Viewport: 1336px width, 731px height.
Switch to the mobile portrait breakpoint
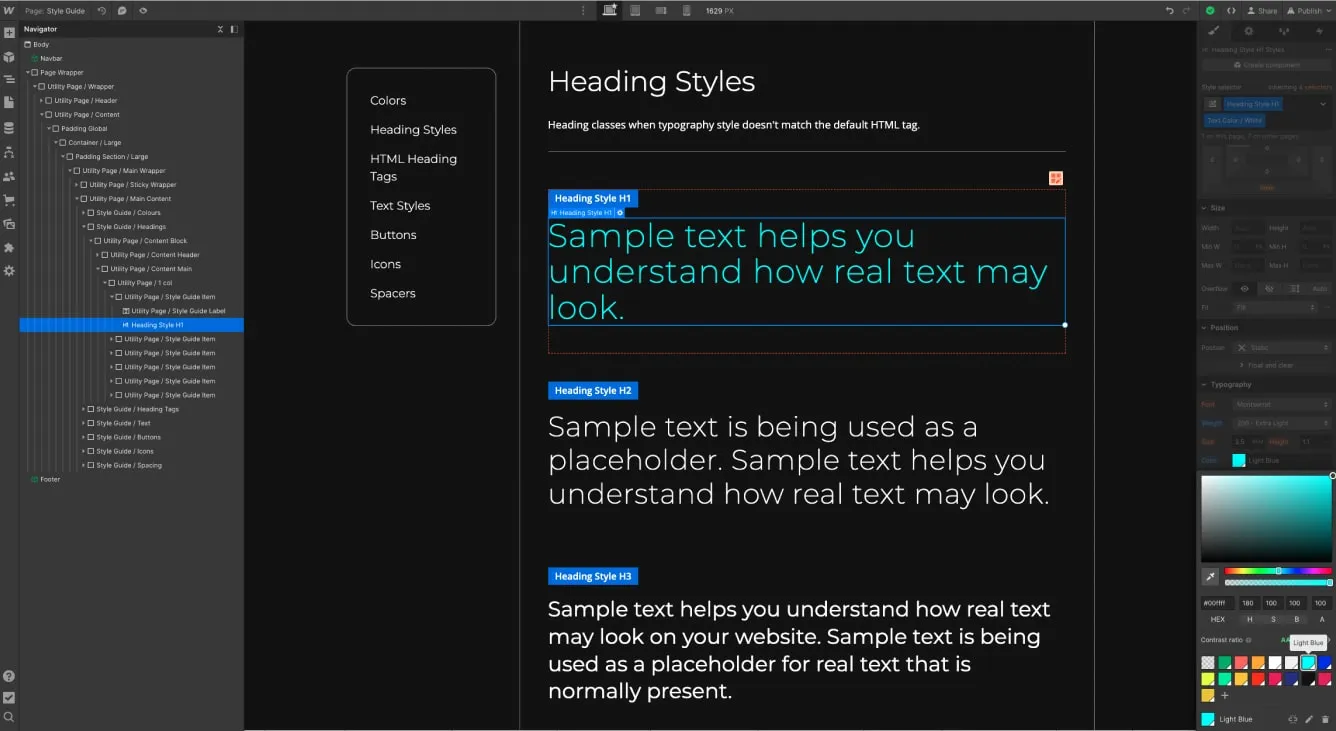[x=687, y=10]
